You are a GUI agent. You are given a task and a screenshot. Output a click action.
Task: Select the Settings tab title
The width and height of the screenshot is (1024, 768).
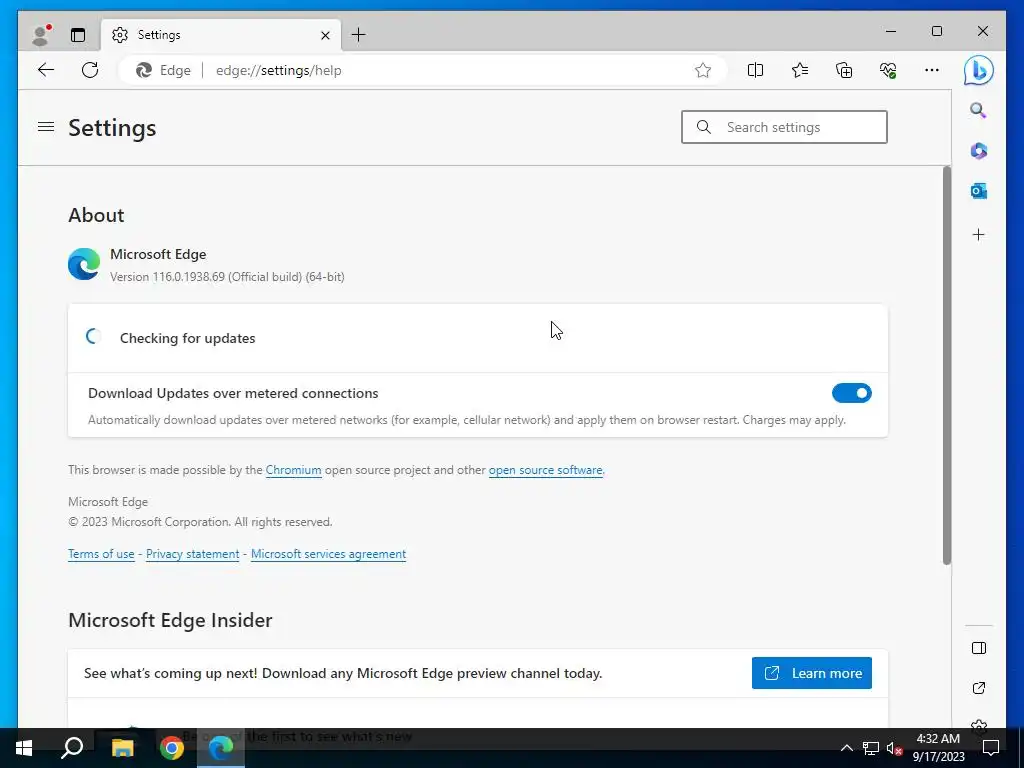point(159,35)
